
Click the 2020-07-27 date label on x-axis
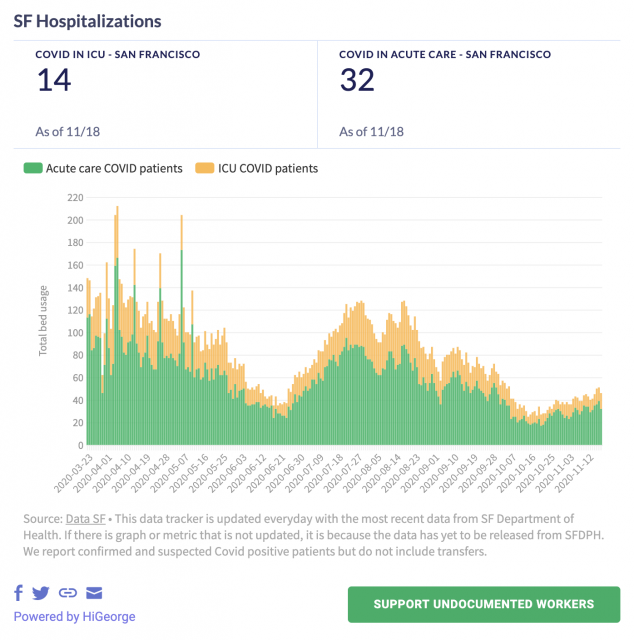[337, 474]
